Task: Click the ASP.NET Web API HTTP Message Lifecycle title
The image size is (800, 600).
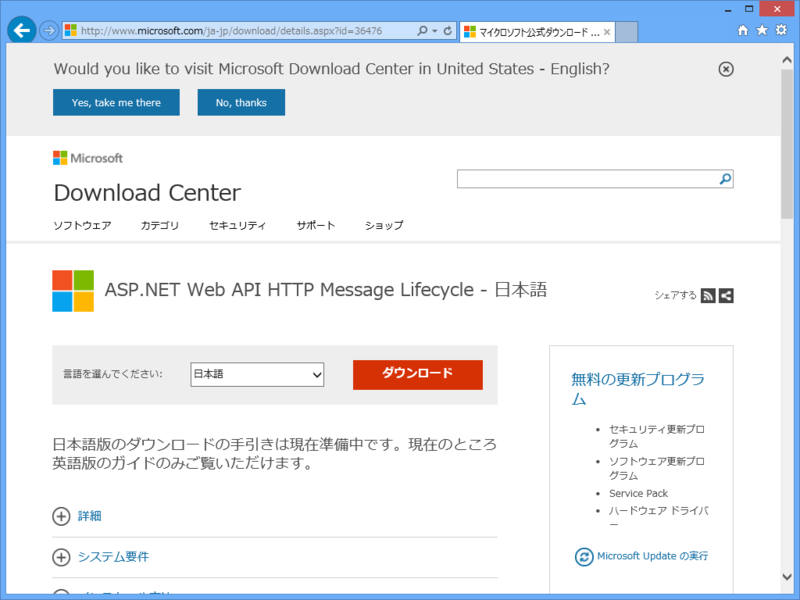Action: coord(326,290)
